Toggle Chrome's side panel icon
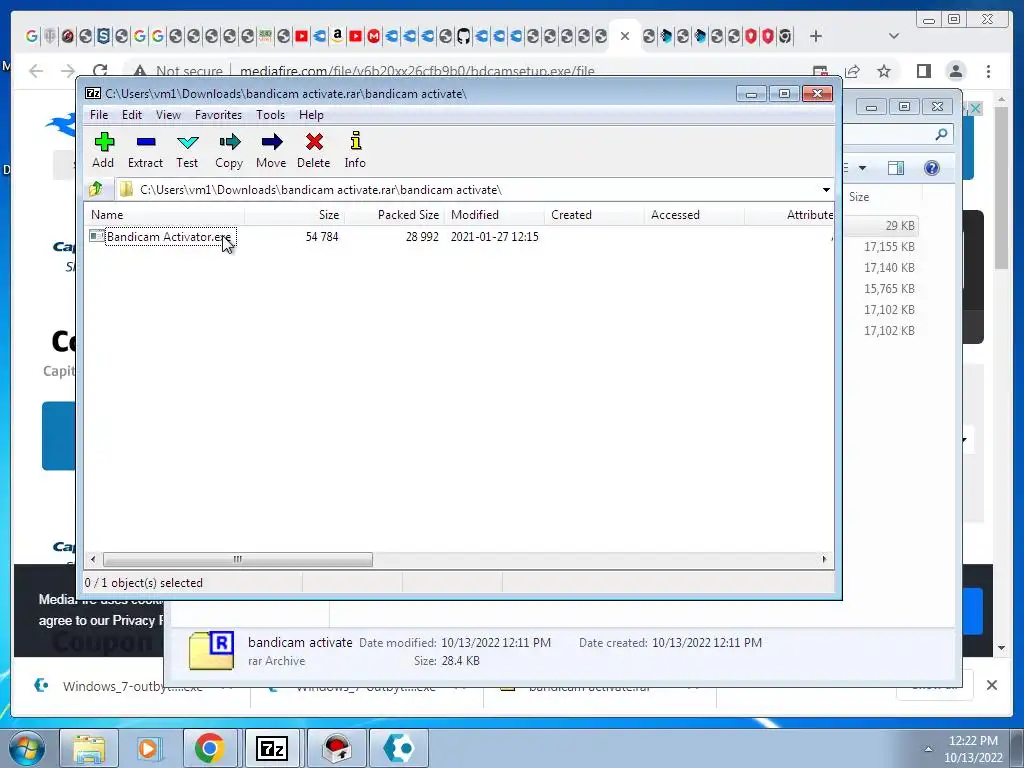This screenshot has height=768, width=1024. click(923, 71)
